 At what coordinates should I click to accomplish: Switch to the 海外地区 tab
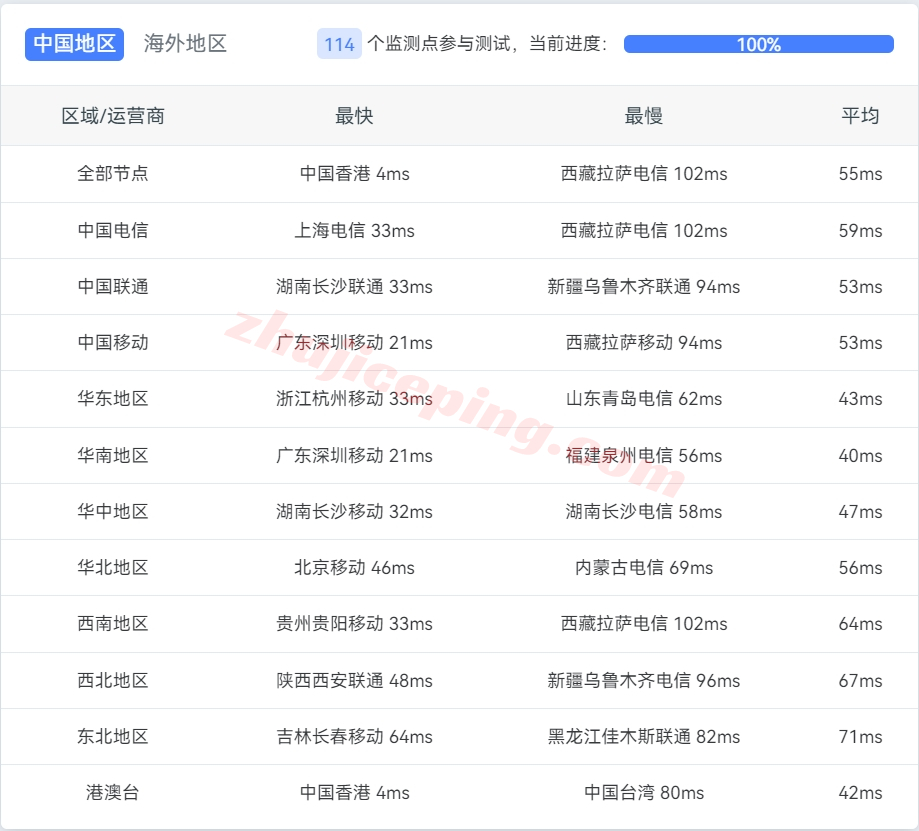click(x=185, y=44)
